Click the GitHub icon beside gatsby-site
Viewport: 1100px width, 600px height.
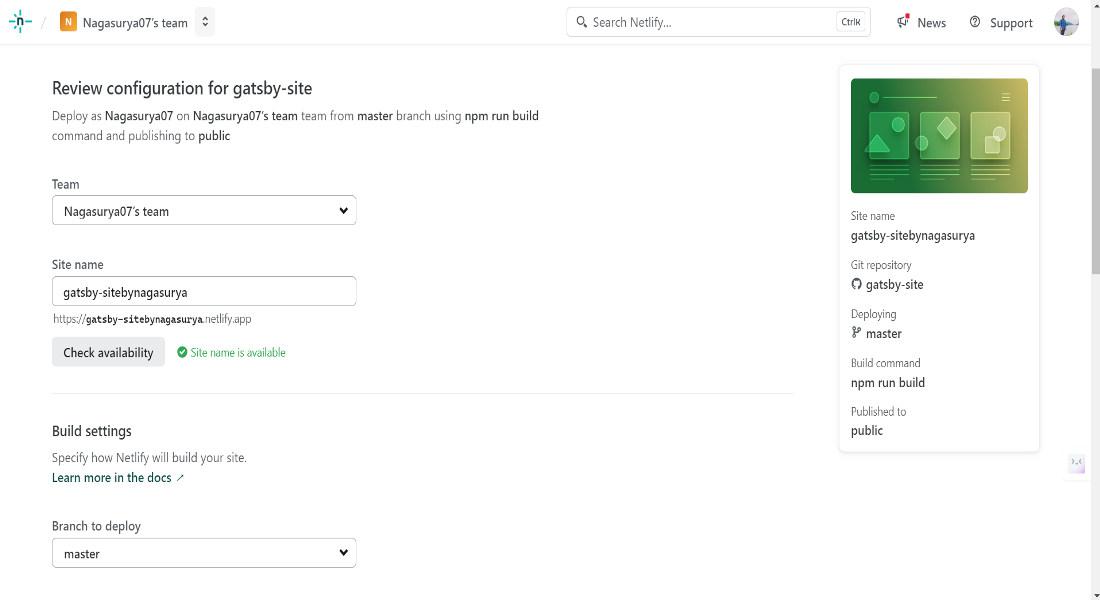point(857,284)
